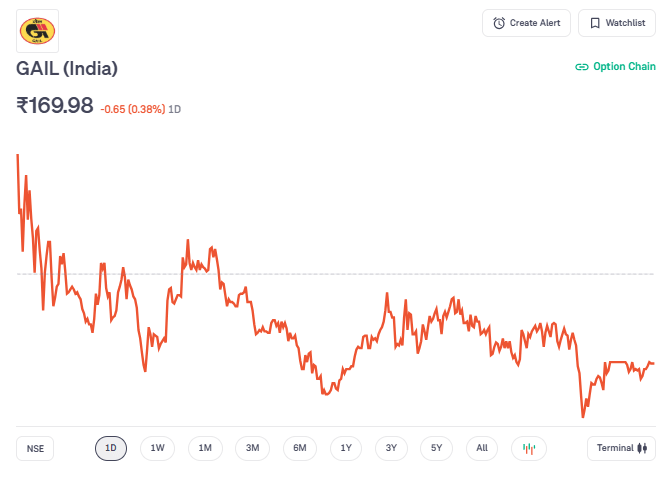Show the 1M price chart
Screen dimensions: 672x478
point(205,448)
